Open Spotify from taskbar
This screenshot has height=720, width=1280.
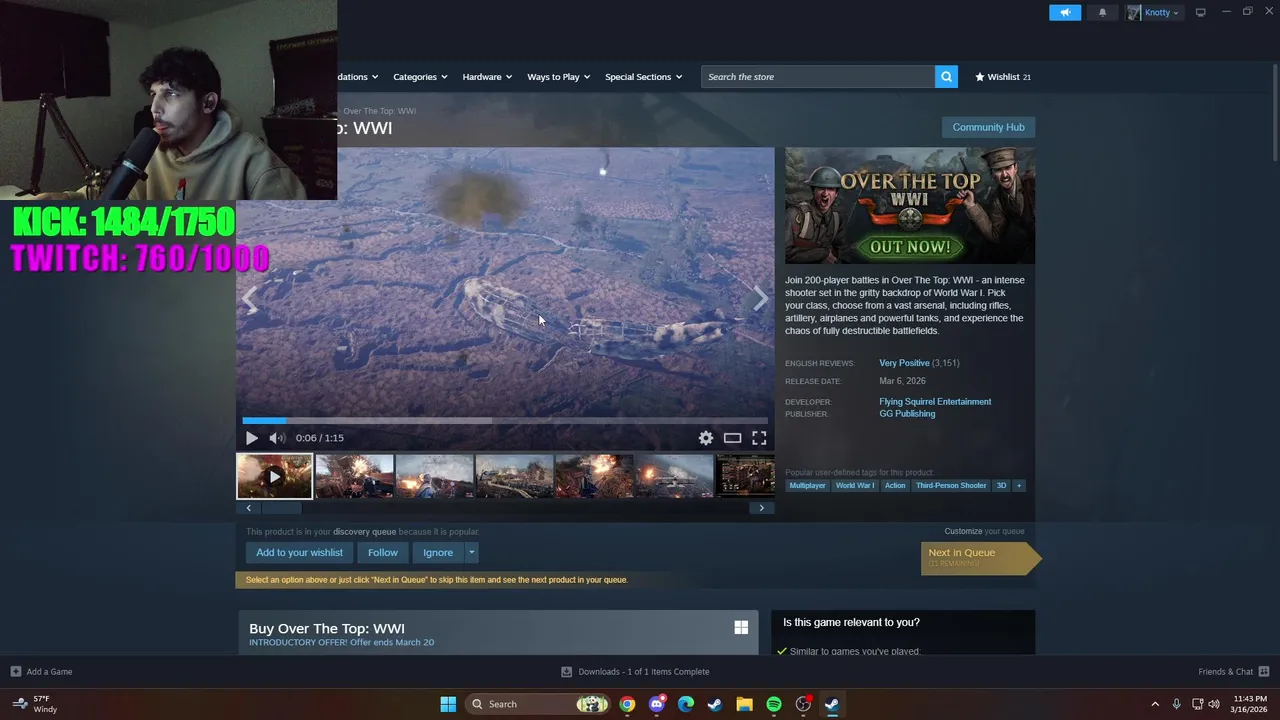(774, 704)
